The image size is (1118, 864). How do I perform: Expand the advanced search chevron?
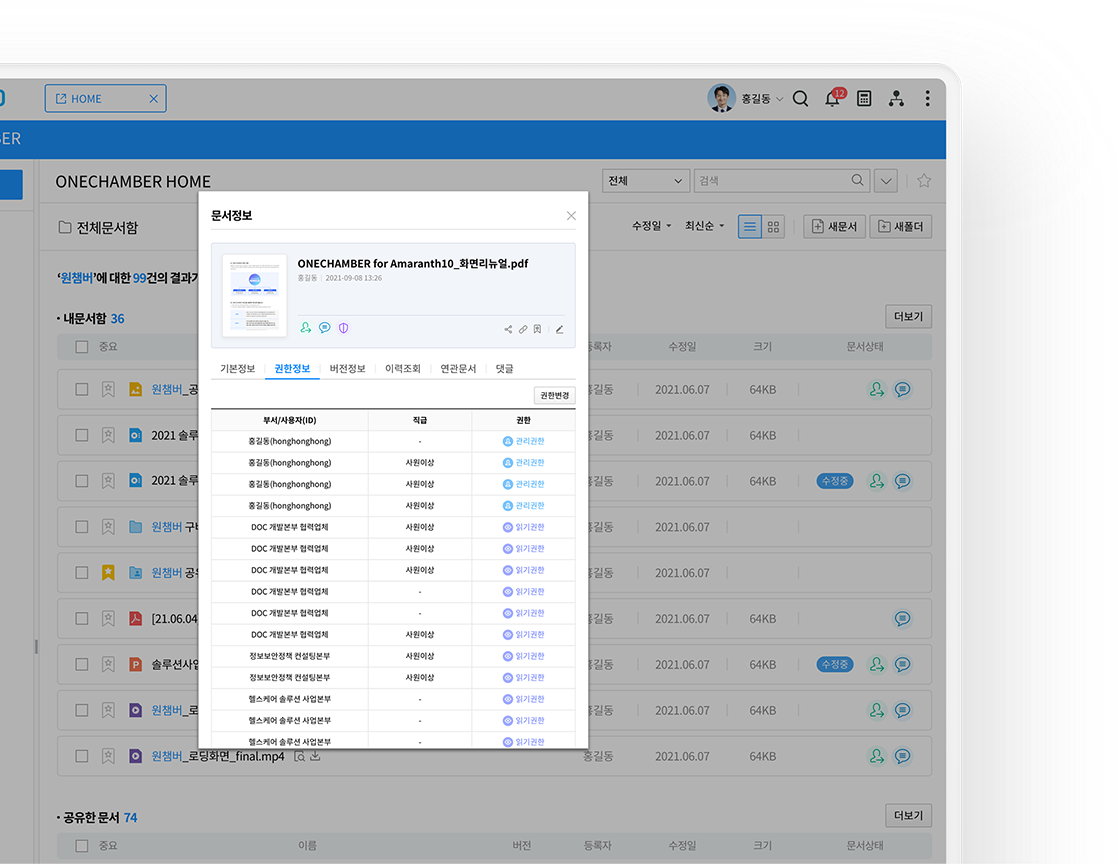pyautogui.click(x=886, y=180)
